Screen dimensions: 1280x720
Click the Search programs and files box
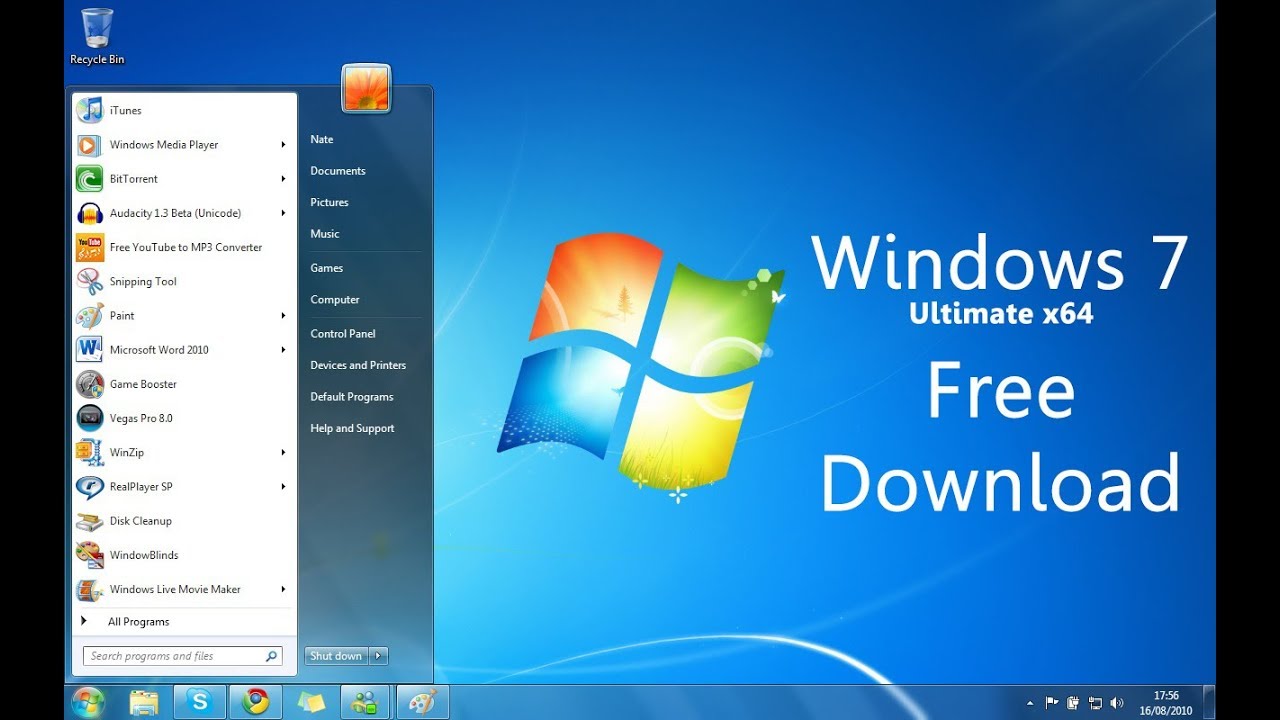183,656
